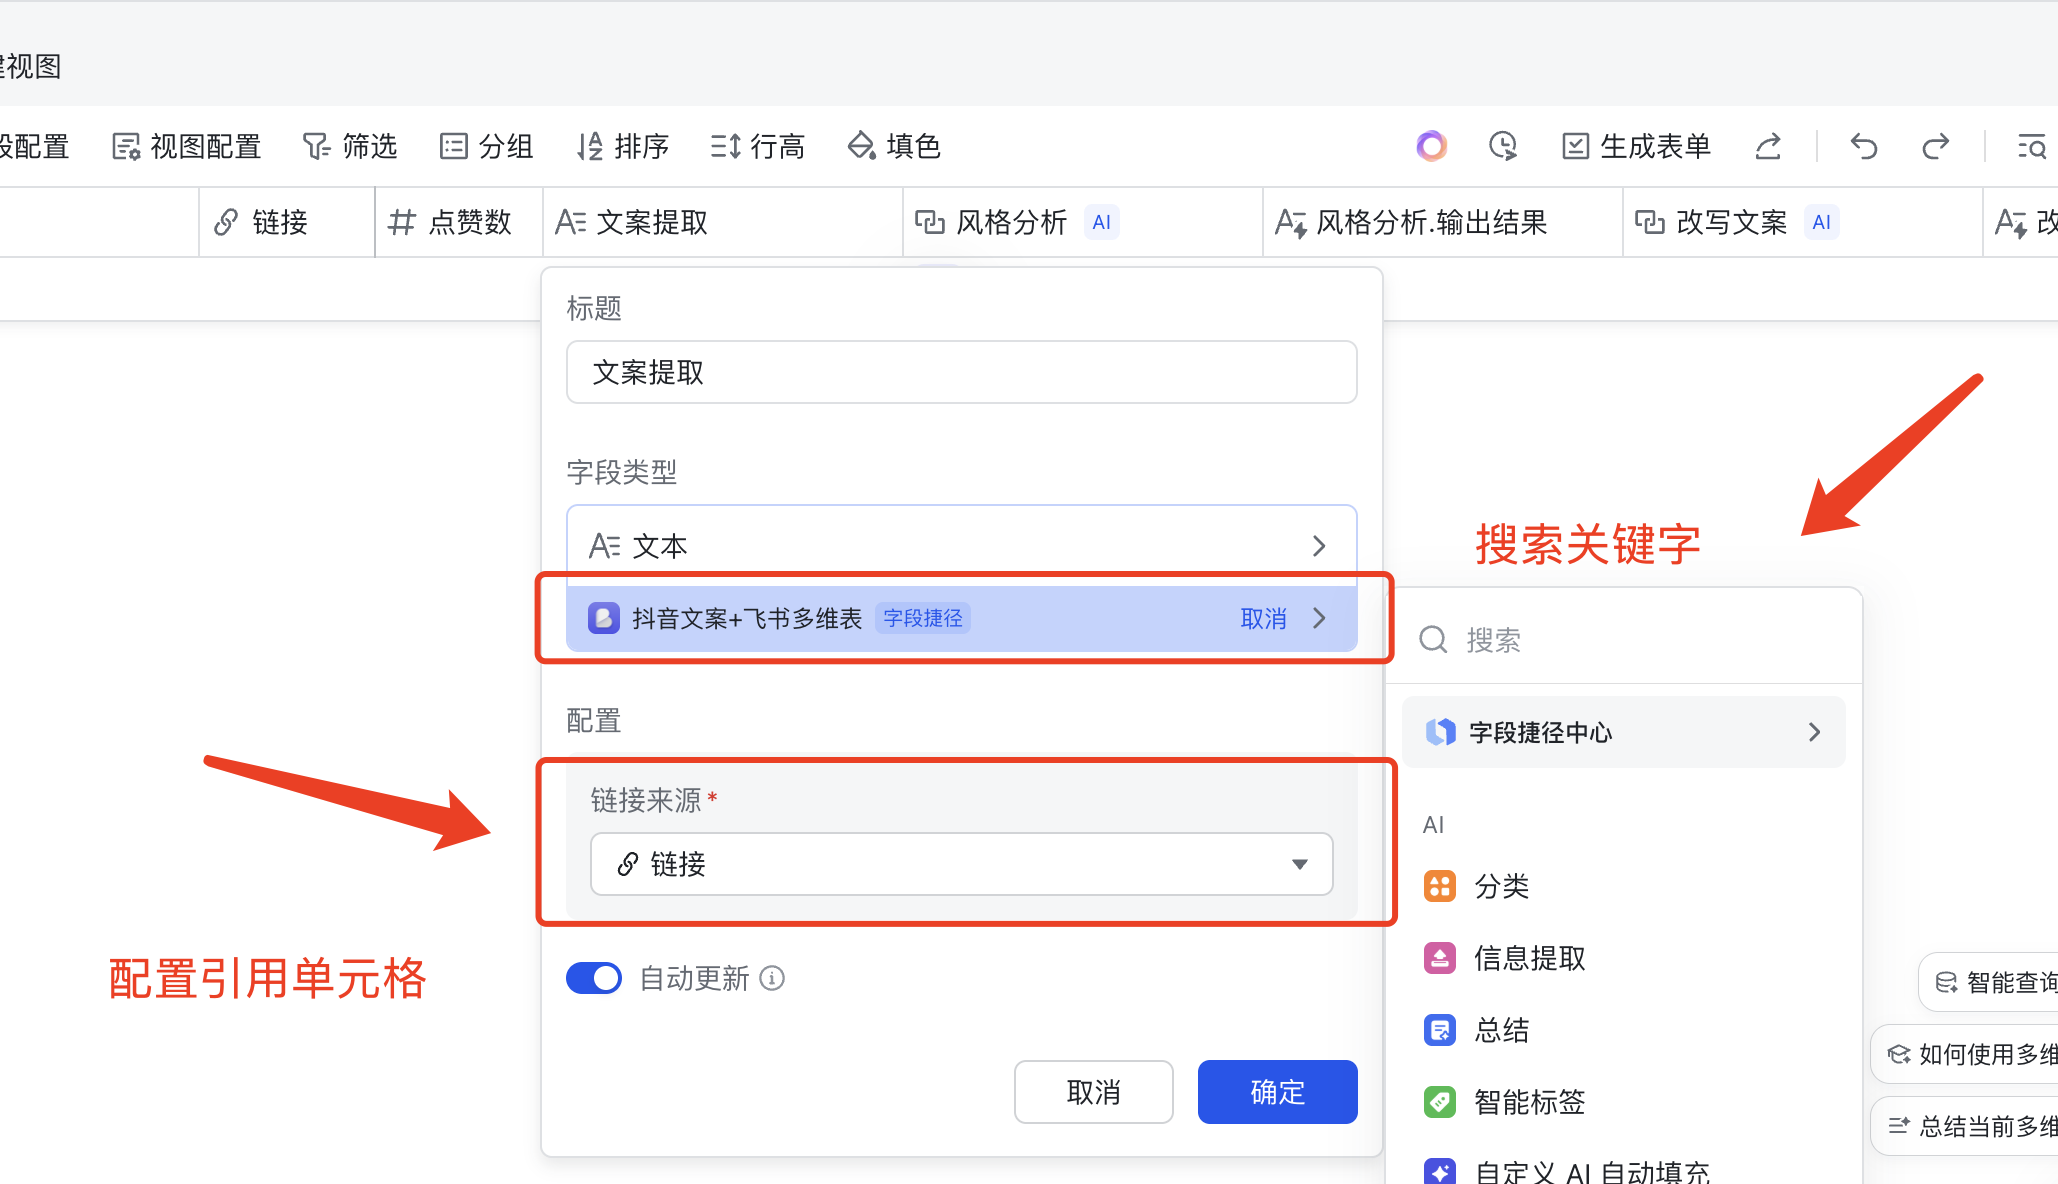This screenshot has height=1184, width=2058.
Task: Select the 分类 AI option
Action: [x=1624, y=886]
